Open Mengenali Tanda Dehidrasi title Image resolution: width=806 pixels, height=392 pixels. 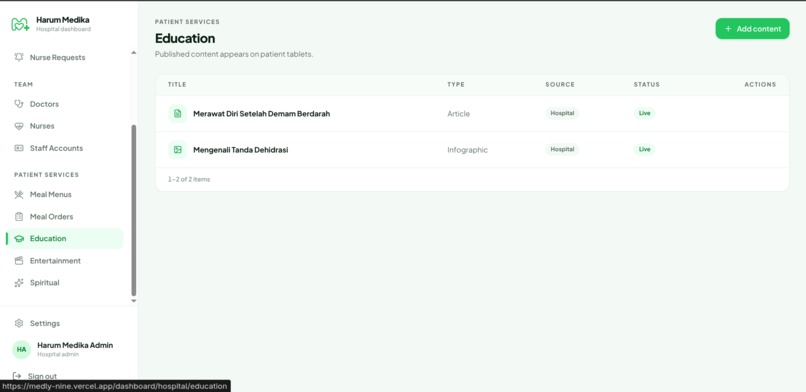pos(241,150)
